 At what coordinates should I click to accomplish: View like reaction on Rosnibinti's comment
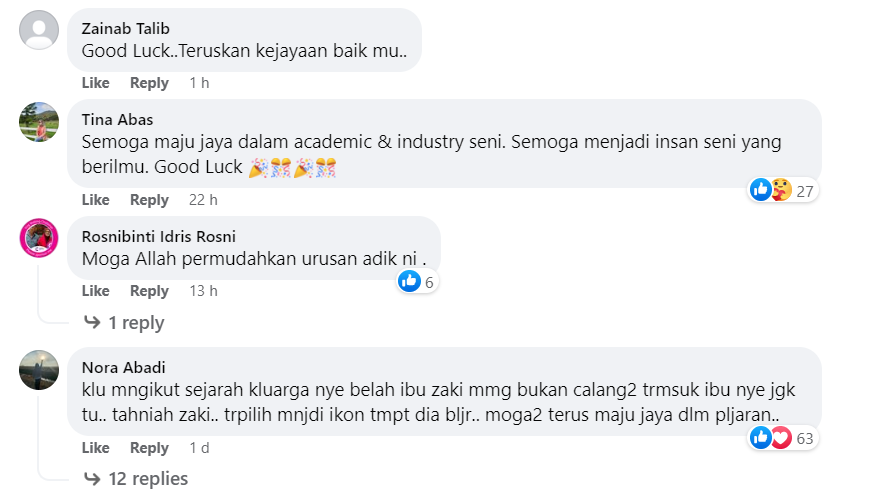(409, 281)
